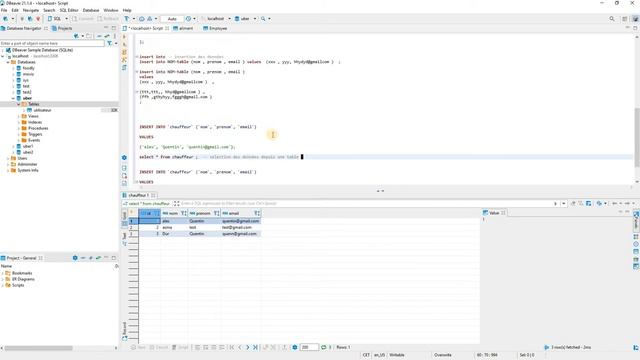Click the results configuration gear icon
Viewport: 640px width, 360px height.
pos(295,347)
